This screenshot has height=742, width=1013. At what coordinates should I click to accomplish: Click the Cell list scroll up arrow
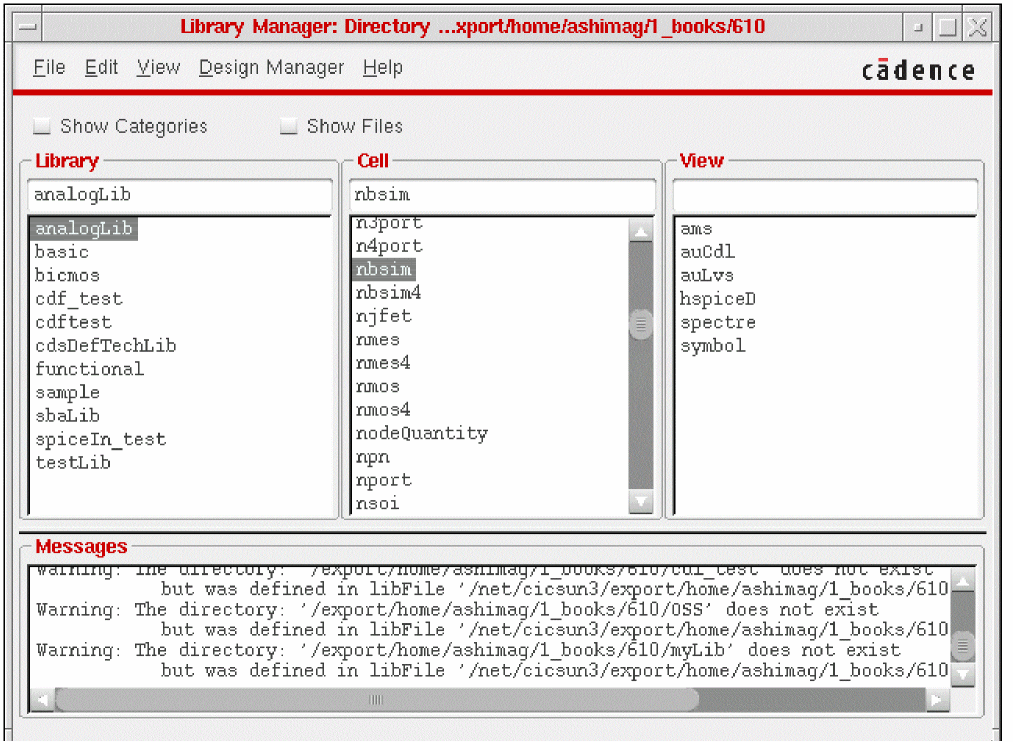point(640,232)
